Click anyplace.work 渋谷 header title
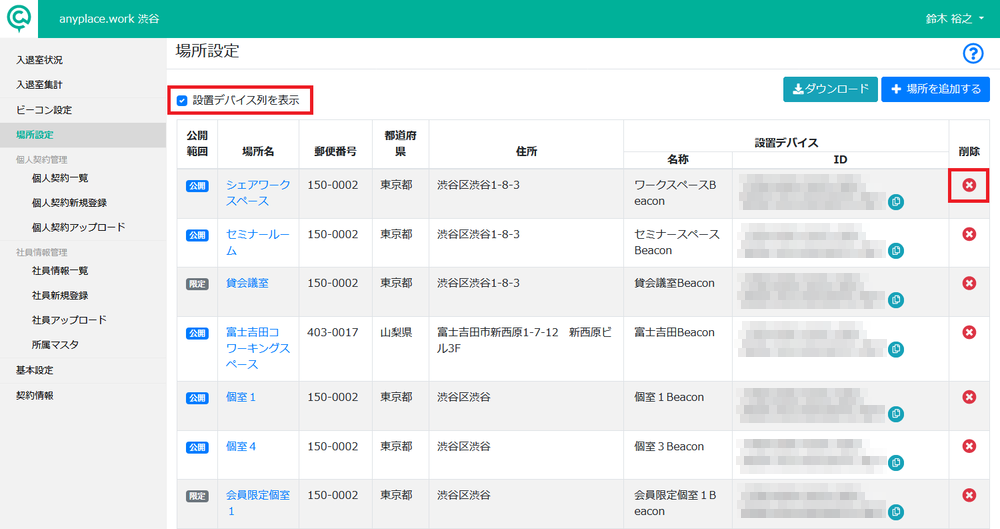Viewport: 1000px width, 529px height. pos(109,19)
